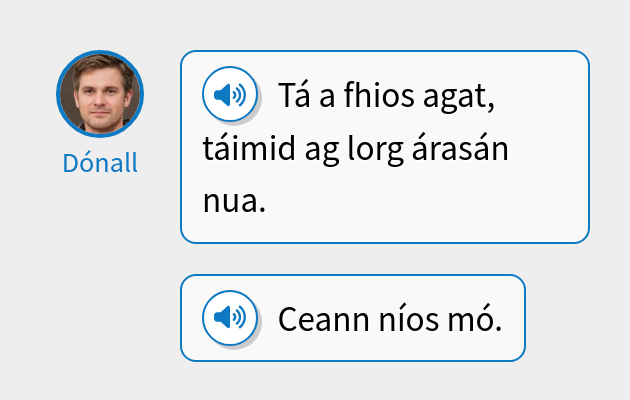Click the speaker name Dónall
This screenshot has width=630, height=400.
pyautogui.click(x=100, y=163)
